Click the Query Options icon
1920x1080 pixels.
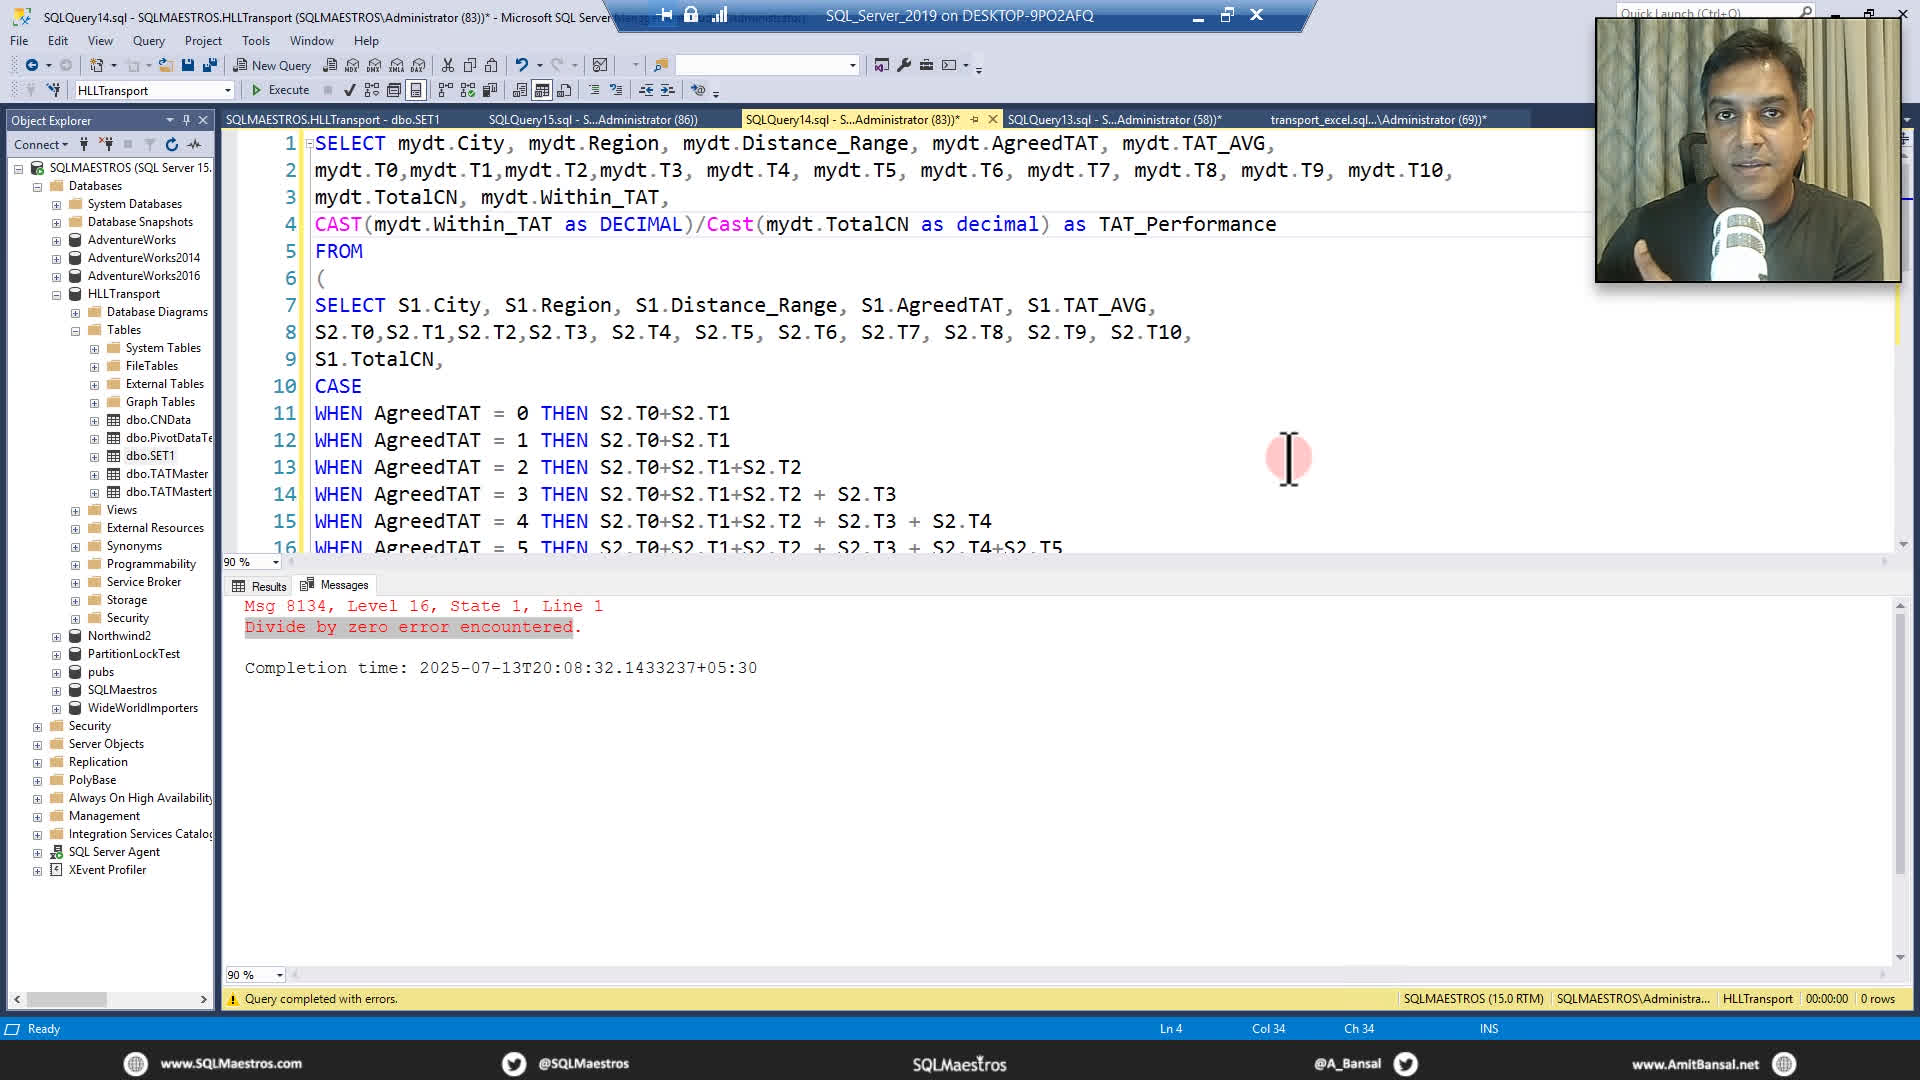pyautogui.click(x=394, y=90)
